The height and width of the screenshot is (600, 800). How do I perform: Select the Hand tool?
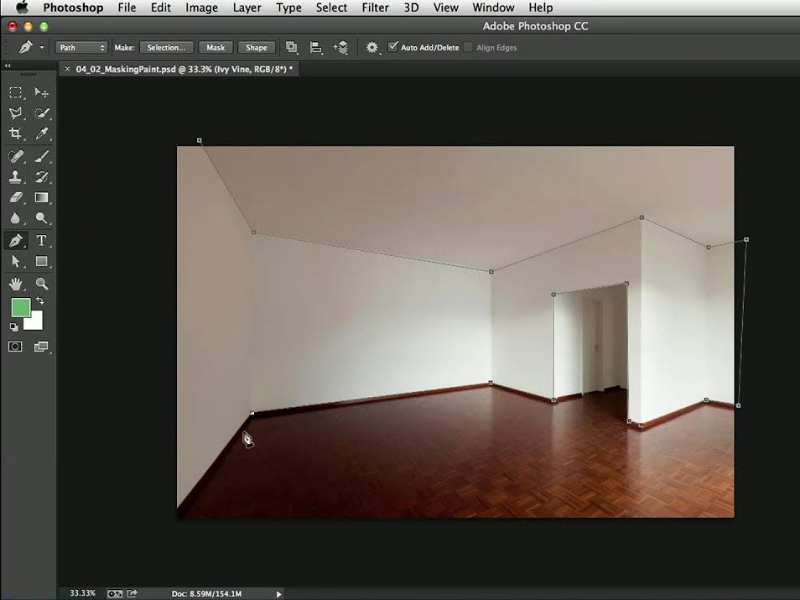click(16, 283)
